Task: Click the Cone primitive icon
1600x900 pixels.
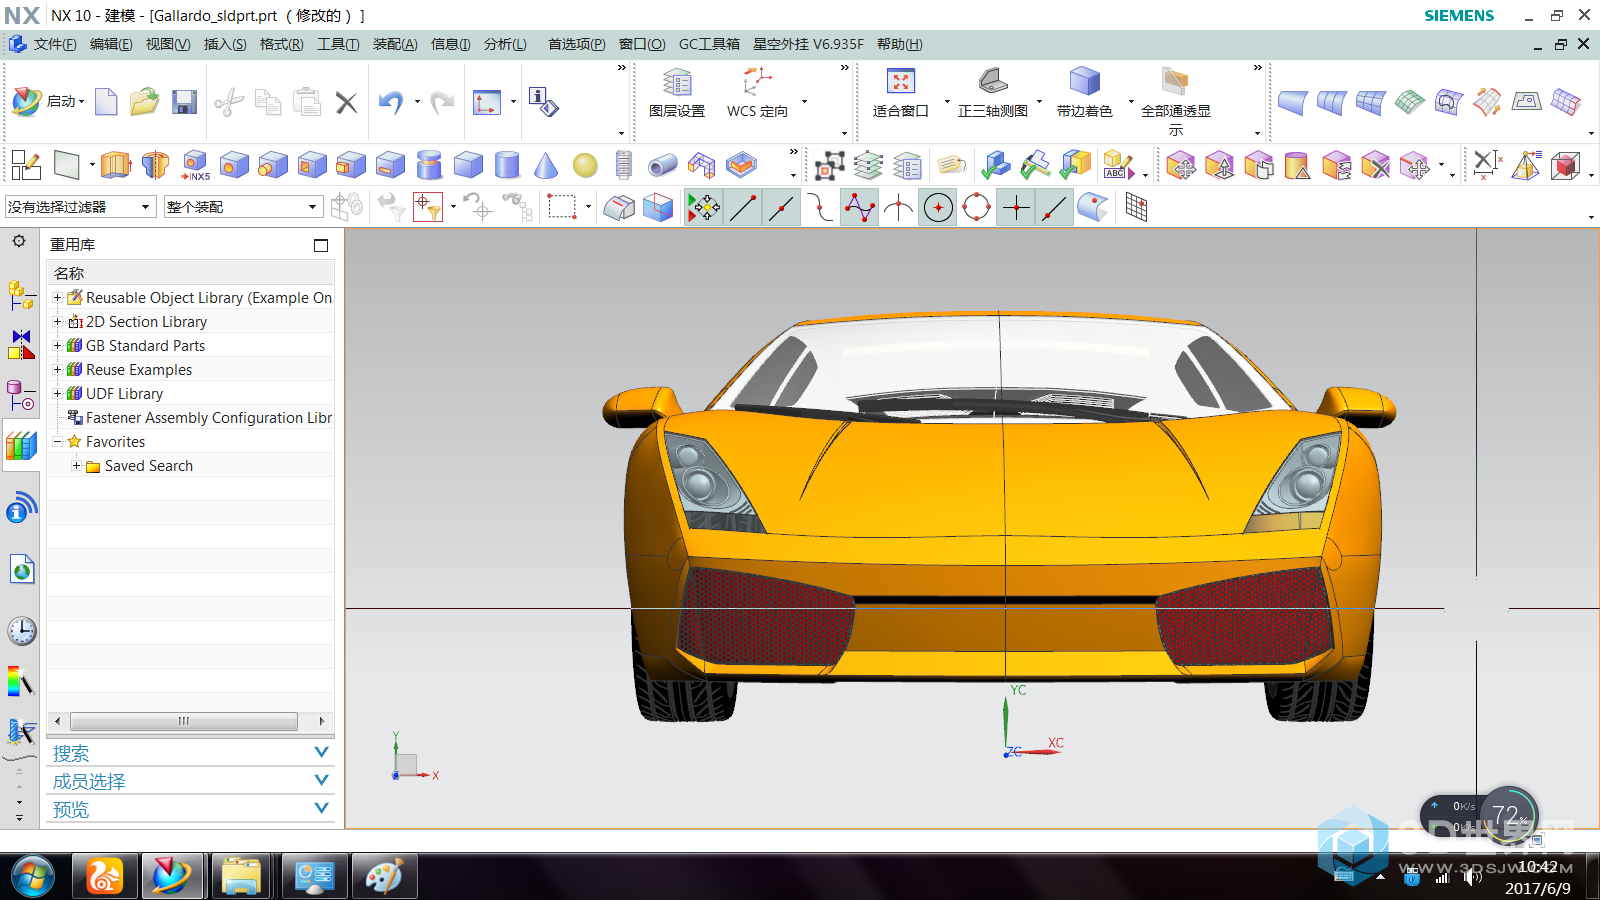Action: pos(546,165)
